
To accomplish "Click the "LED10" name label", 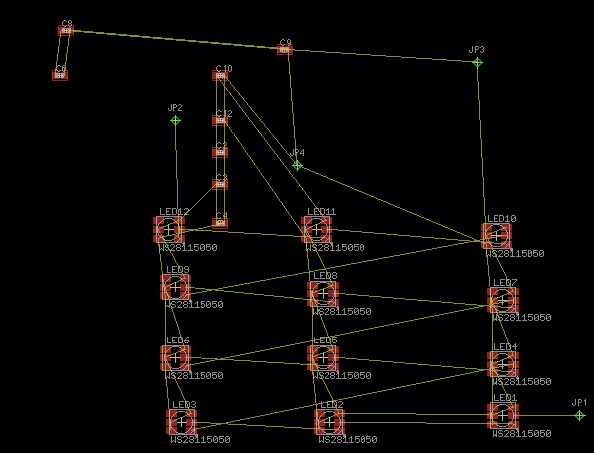I will [502, 219].
